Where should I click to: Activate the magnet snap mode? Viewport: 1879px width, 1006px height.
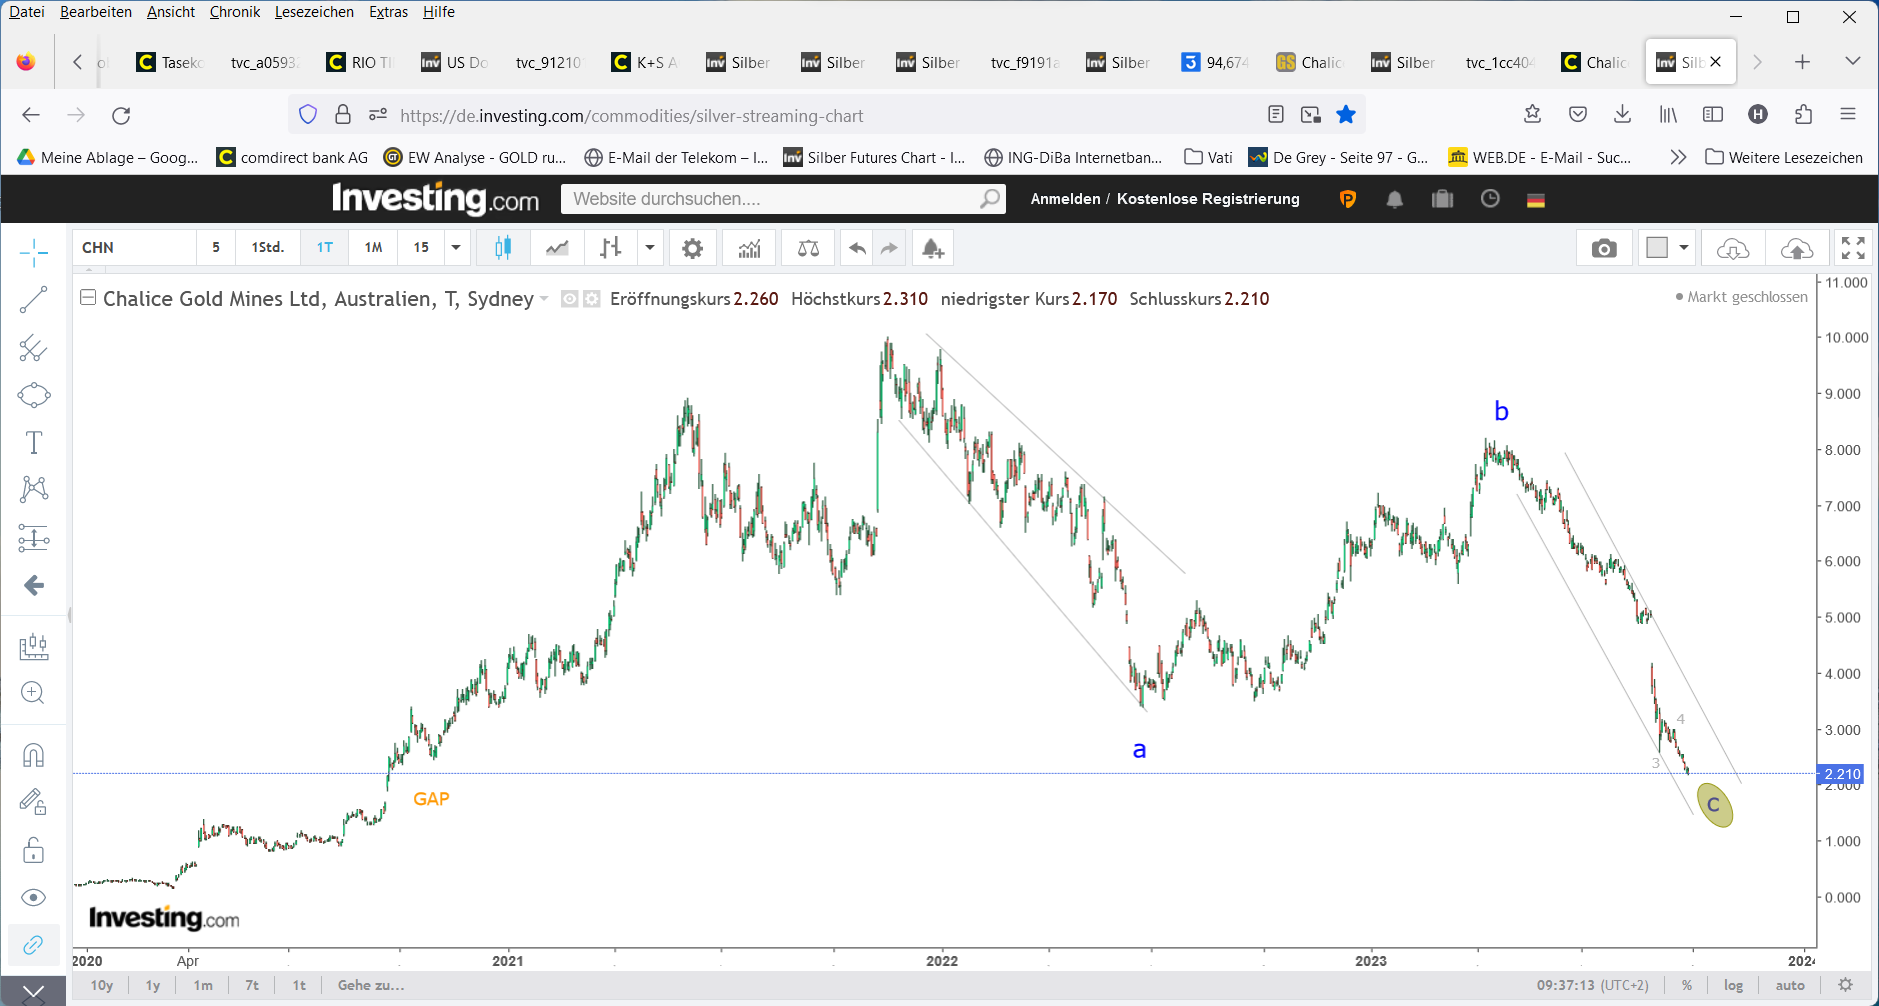pyautogui.click(x=33, y=755)
